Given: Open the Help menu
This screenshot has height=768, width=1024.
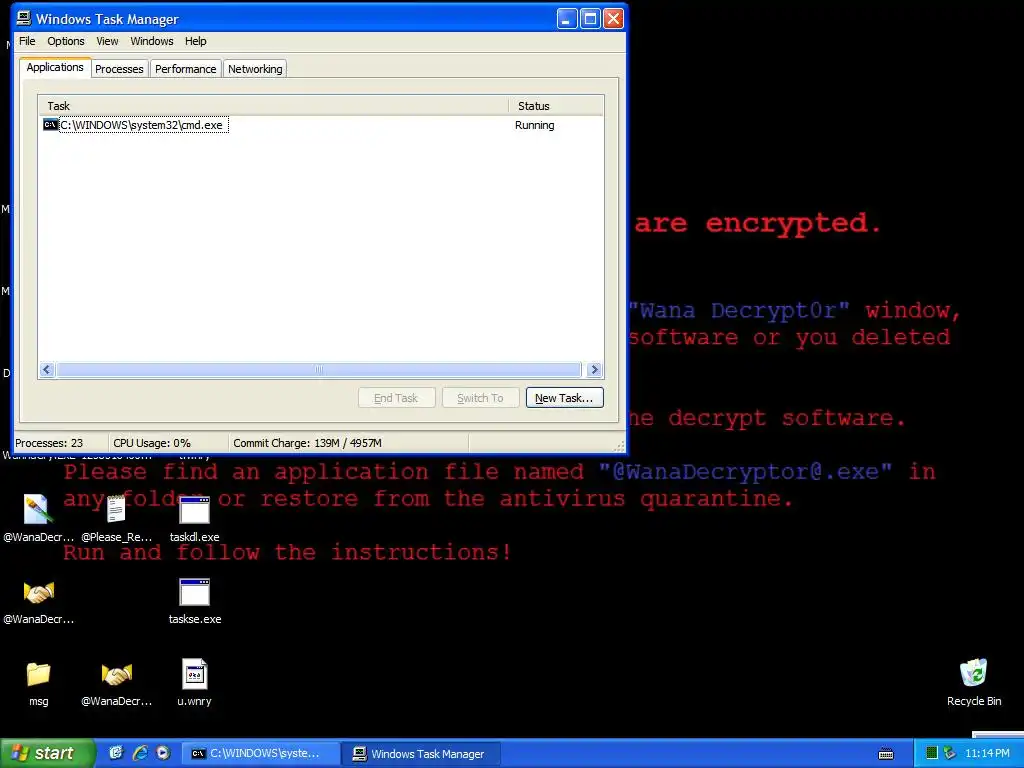Looking at the screenshot, I should pos(195,41).
